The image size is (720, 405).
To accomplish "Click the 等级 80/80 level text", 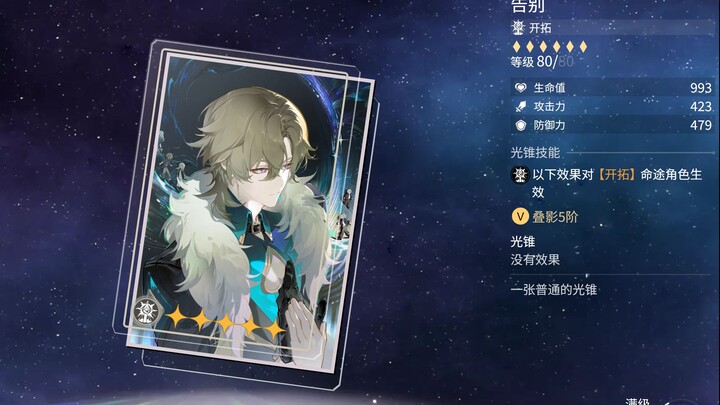I will pyautogui.click(x=542, y=62).
